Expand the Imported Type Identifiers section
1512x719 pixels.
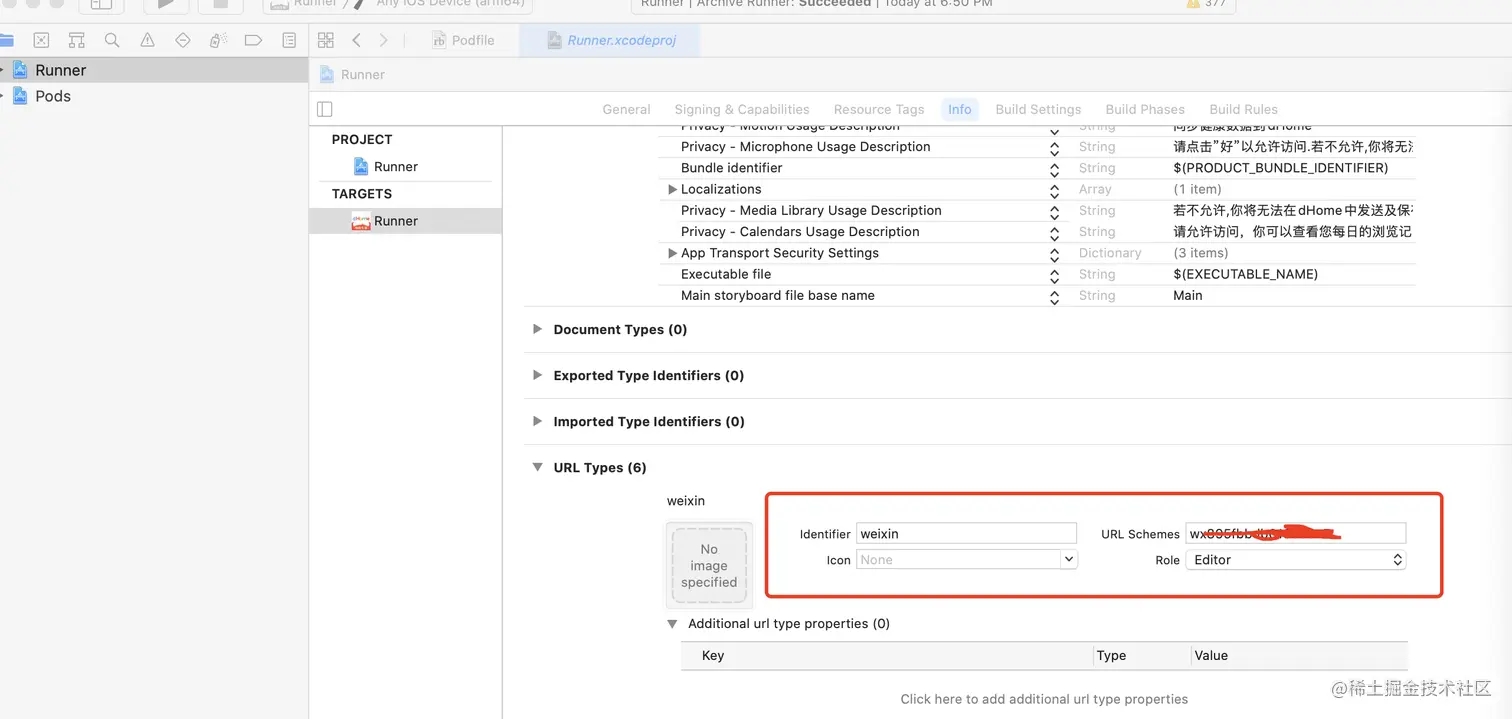click(x=538, y=421)
